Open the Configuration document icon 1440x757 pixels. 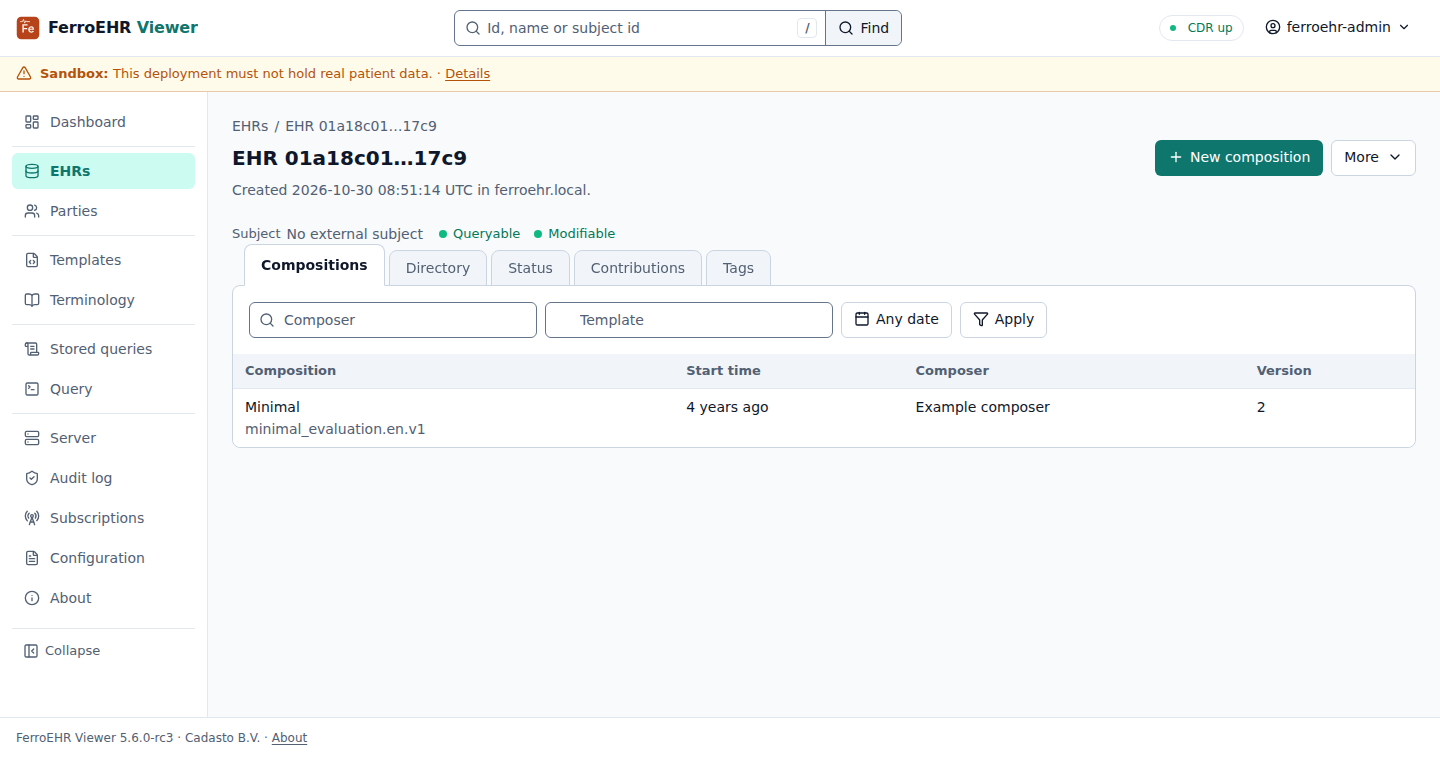click(x=32, y=558)
